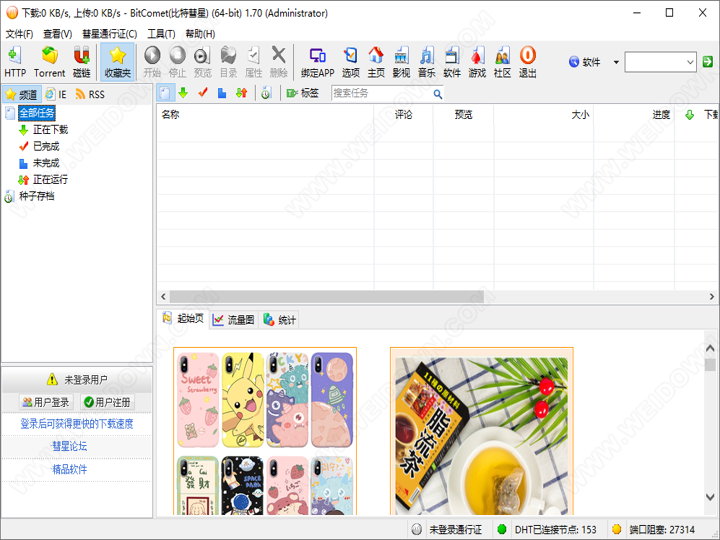Click the 磁链 magnet link icon
Screen dimensions: 720x540
pyautogui.click(x=82, y=61)
